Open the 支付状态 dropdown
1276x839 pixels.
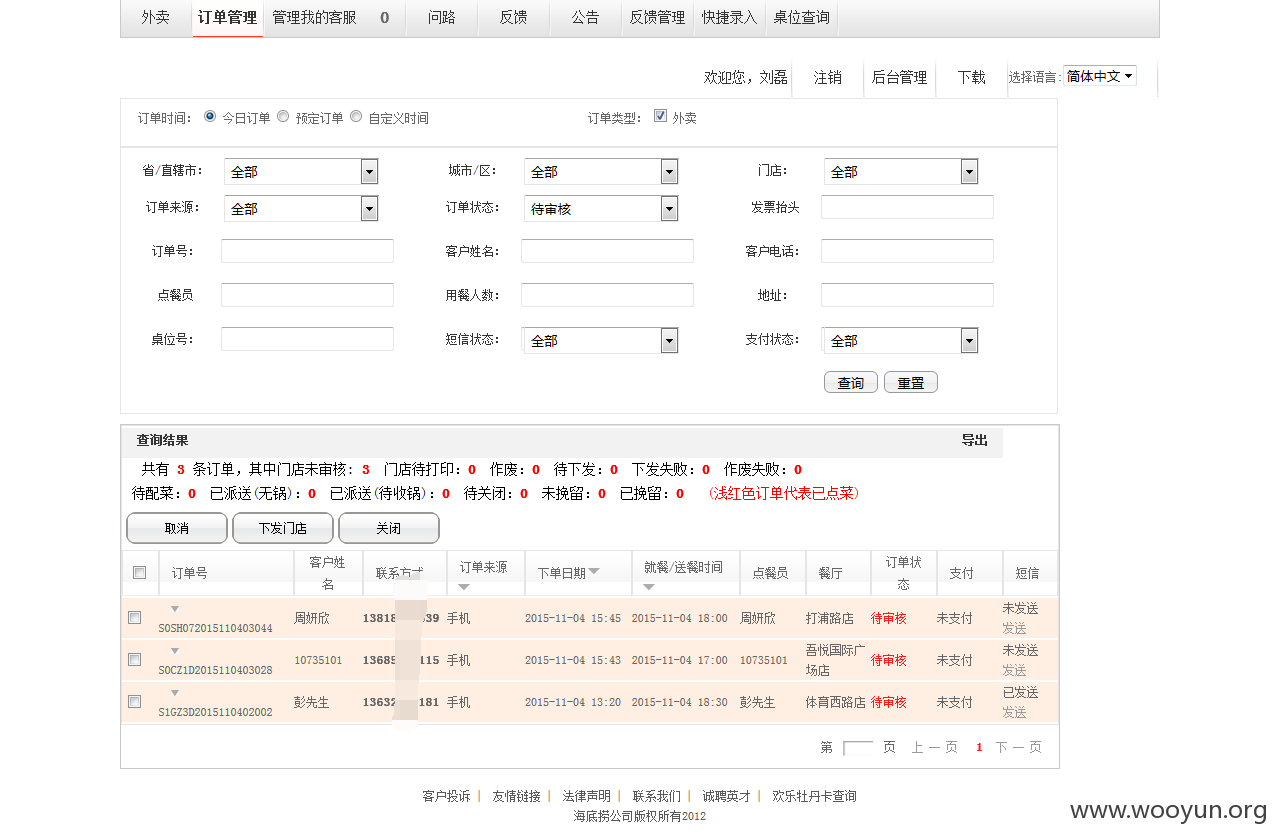click(901, 341)
